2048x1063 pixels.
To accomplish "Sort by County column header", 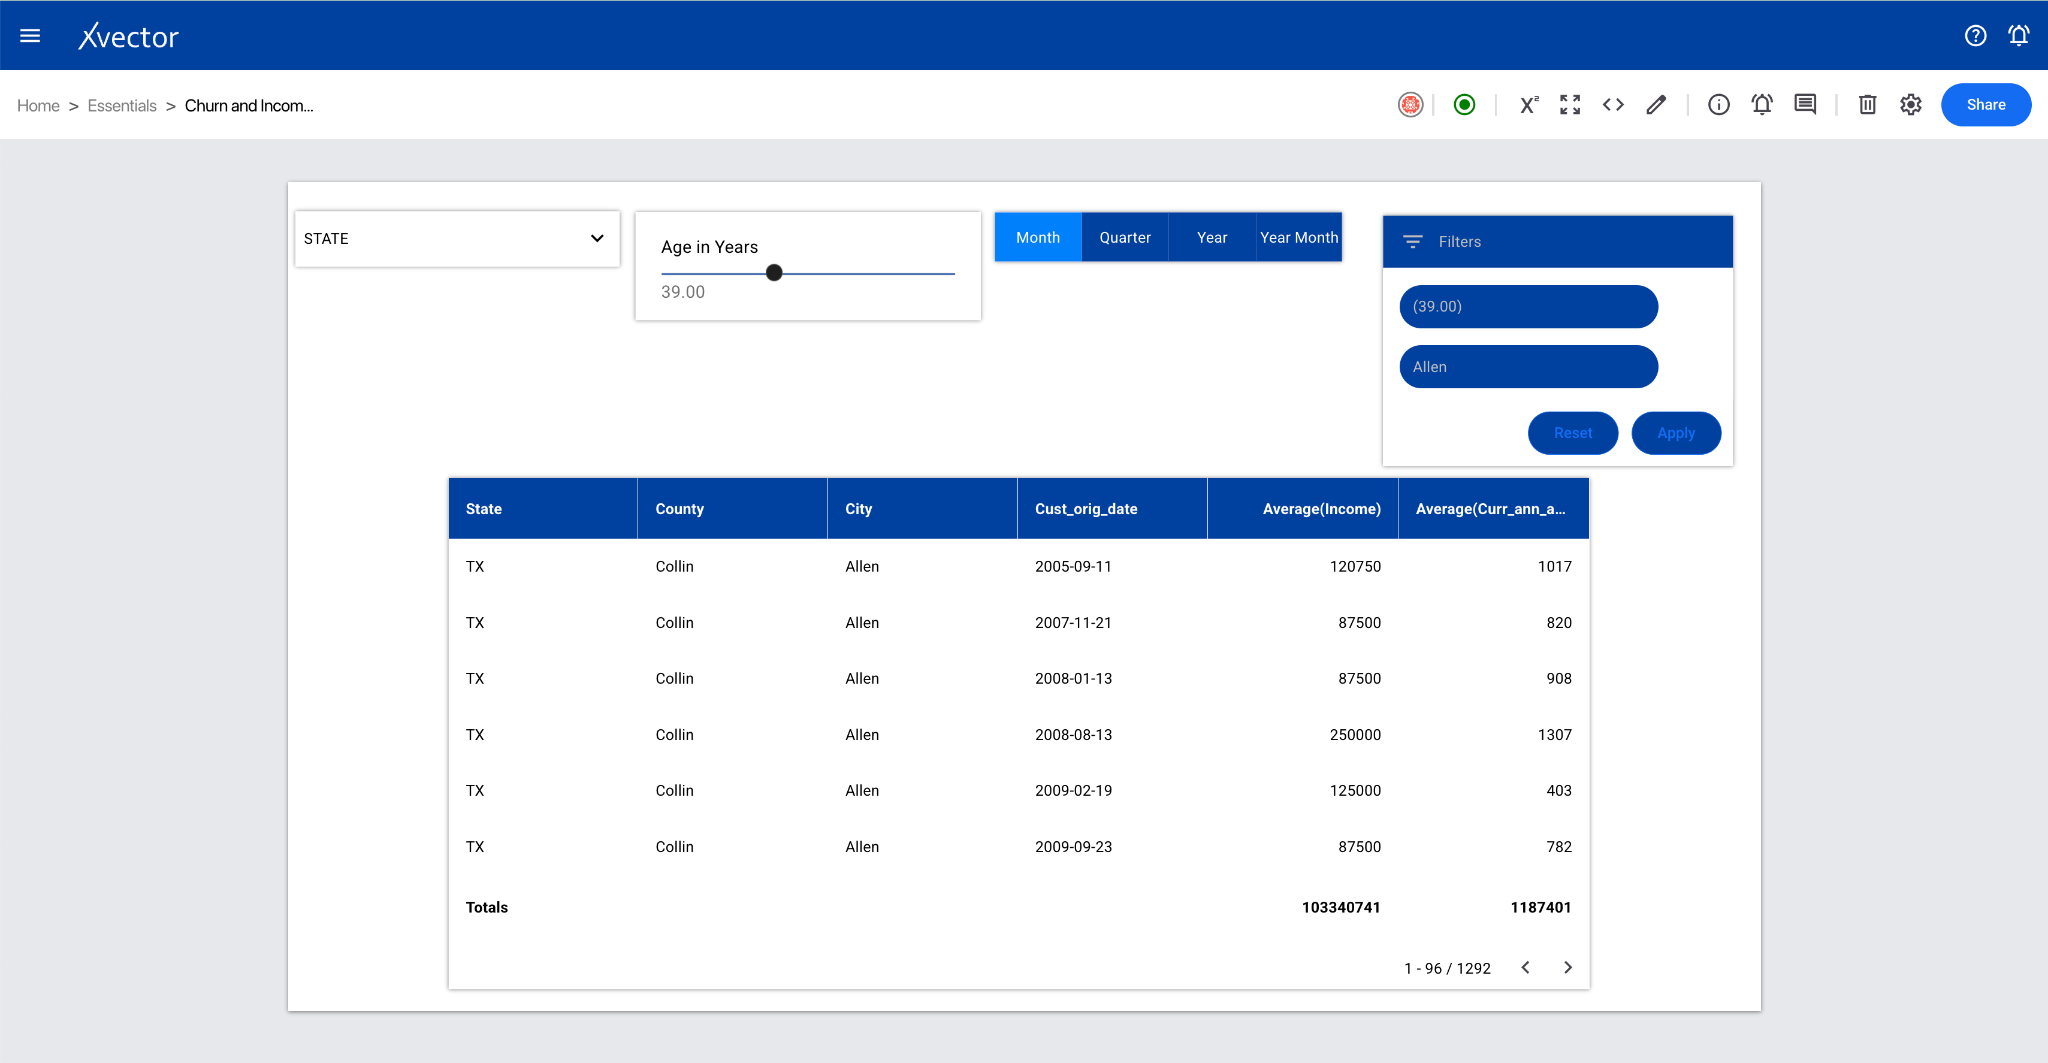I will point(733,509).
